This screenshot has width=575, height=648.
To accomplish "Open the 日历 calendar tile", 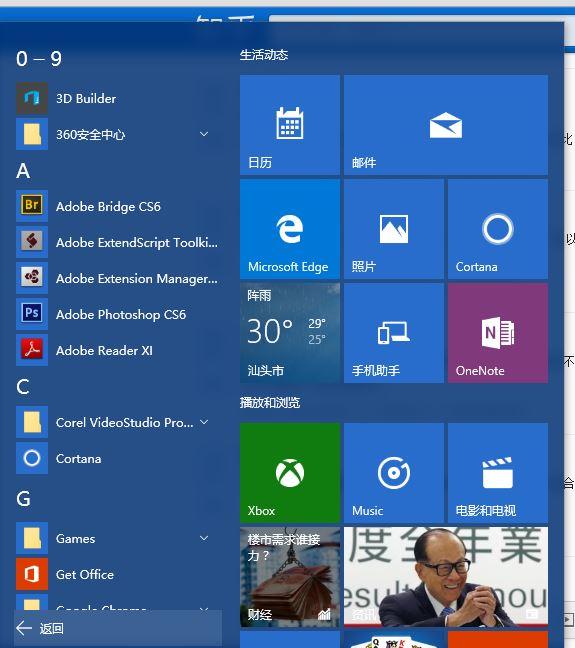I will coord(290,125).
